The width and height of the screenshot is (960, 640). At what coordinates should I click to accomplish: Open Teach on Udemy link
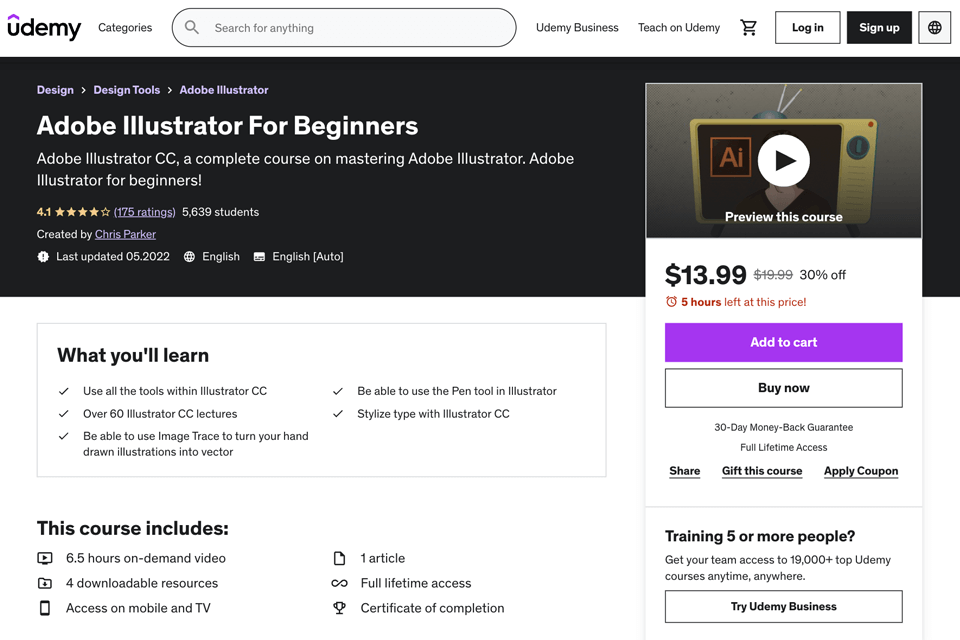(678, 28)
